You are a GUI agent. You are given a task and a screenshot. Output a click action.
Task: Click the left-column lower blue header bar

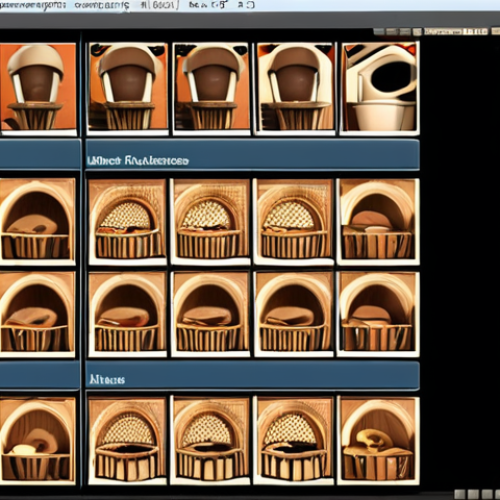coord(40,376)
